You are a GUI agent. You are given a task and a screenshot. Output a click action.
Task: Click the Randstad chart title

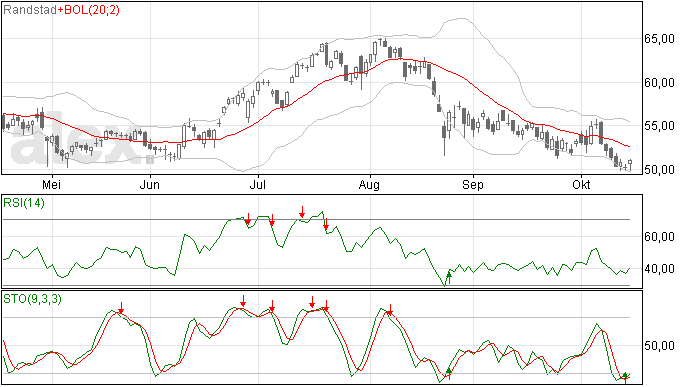click(x=30, y=10)
